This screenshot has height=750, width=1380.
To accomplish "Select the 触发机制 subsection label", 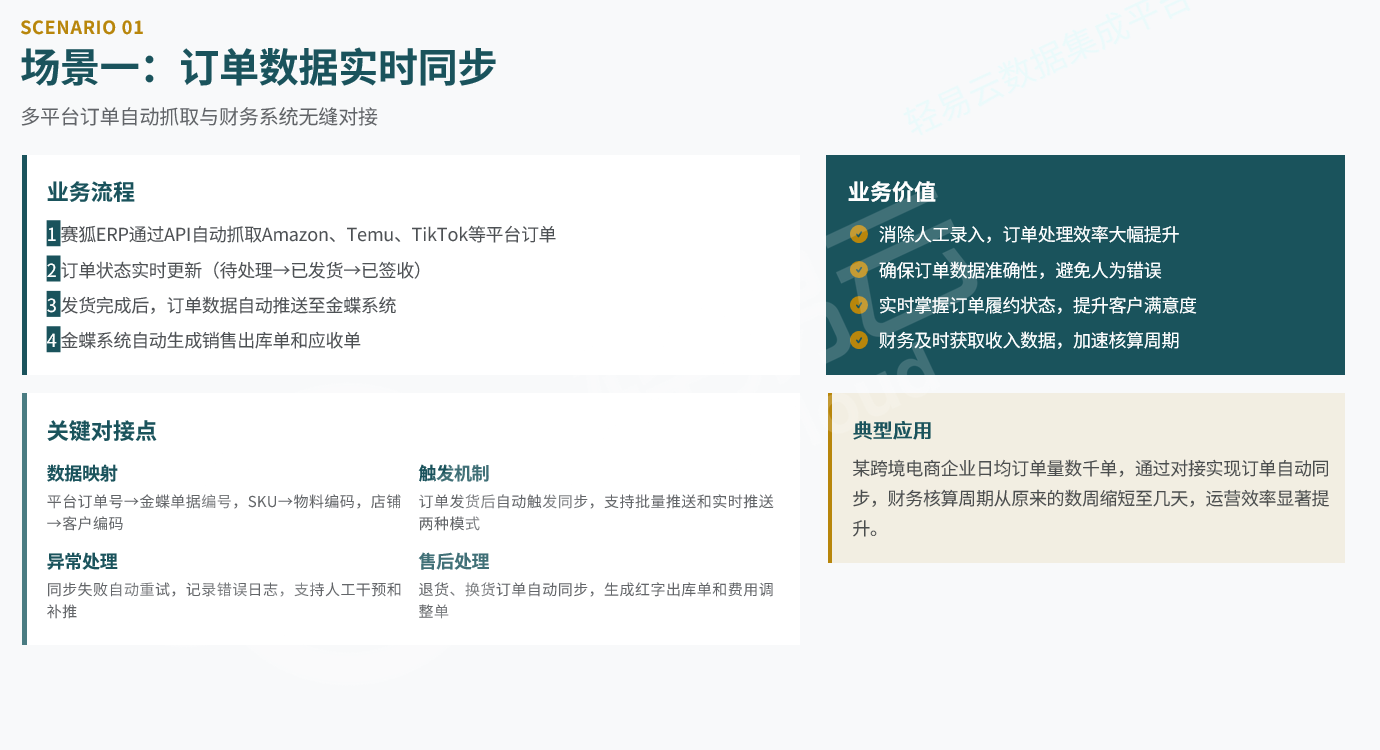I will [454, 474].
